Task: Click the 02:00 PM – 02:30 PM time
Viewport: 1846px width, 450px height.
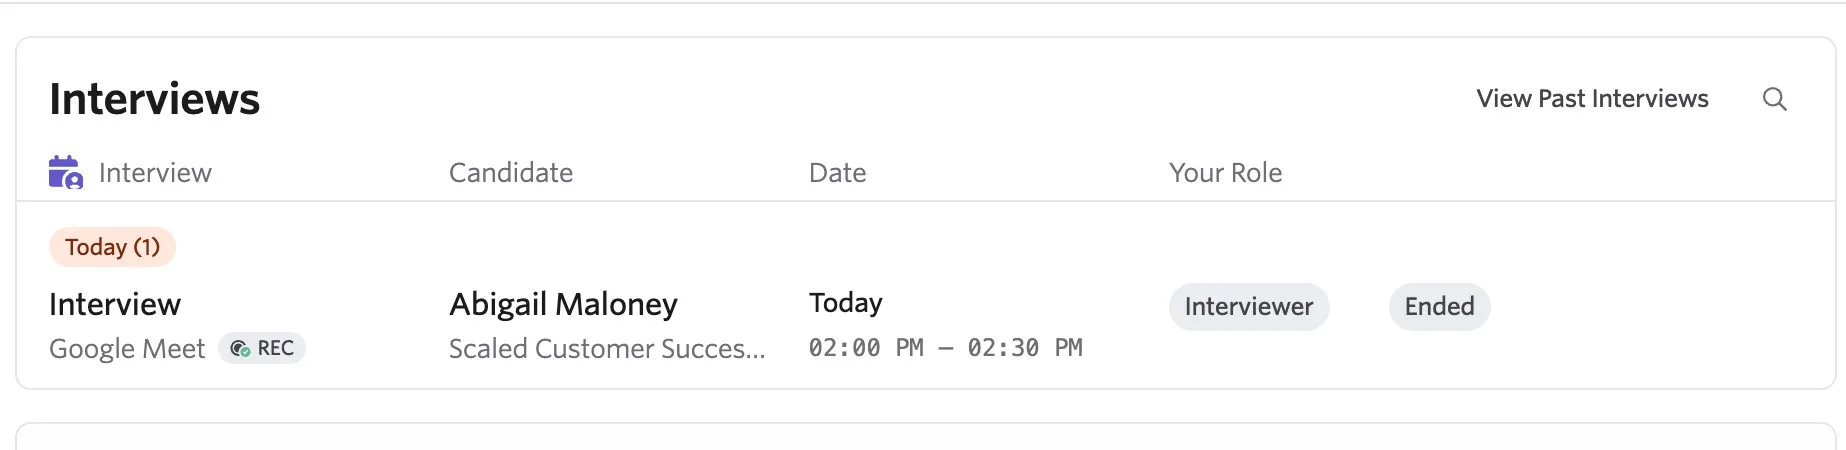Action: pyautogui.click(x=945, y=348)
